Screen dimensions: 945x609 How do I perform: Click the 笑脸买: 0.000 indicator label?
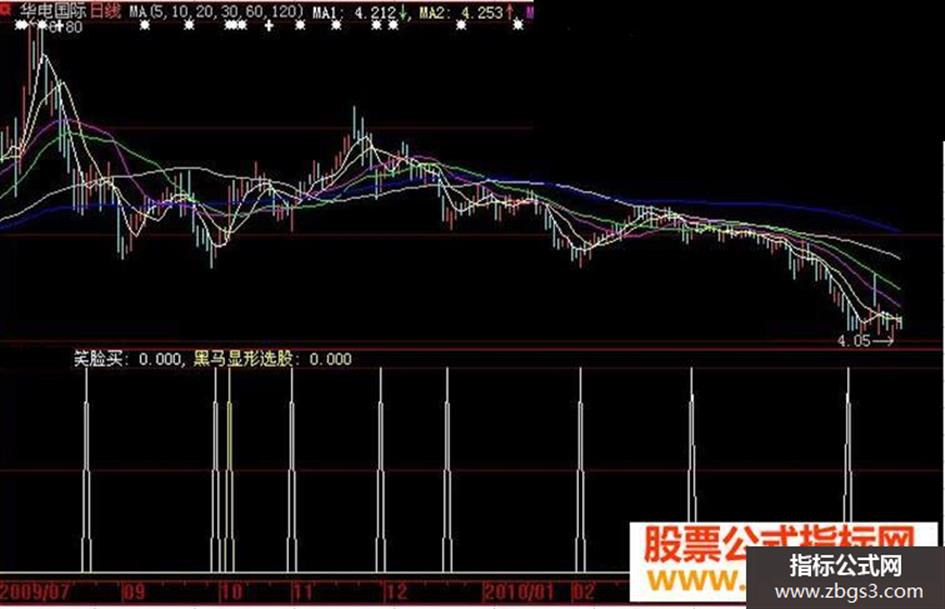coord(127,359)
